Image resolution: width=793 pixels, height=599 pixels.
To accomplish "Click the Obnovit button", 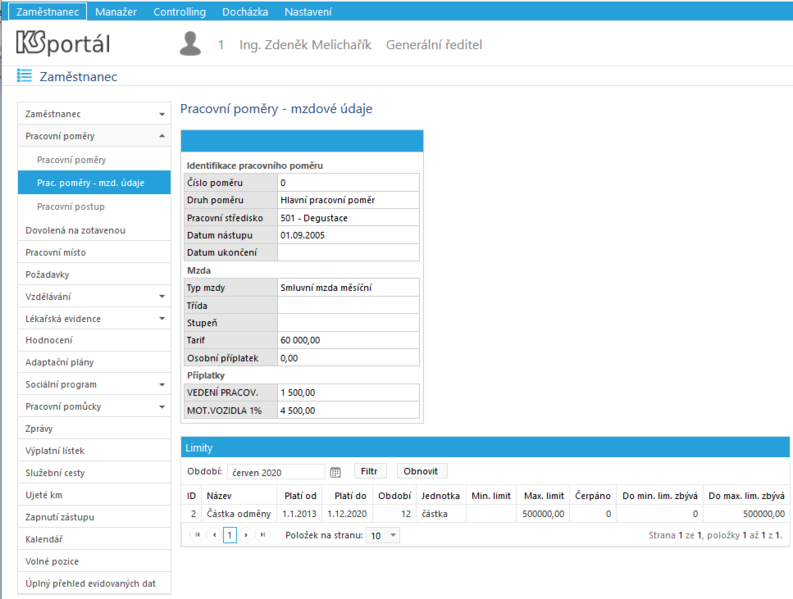I will click(421, 471).
